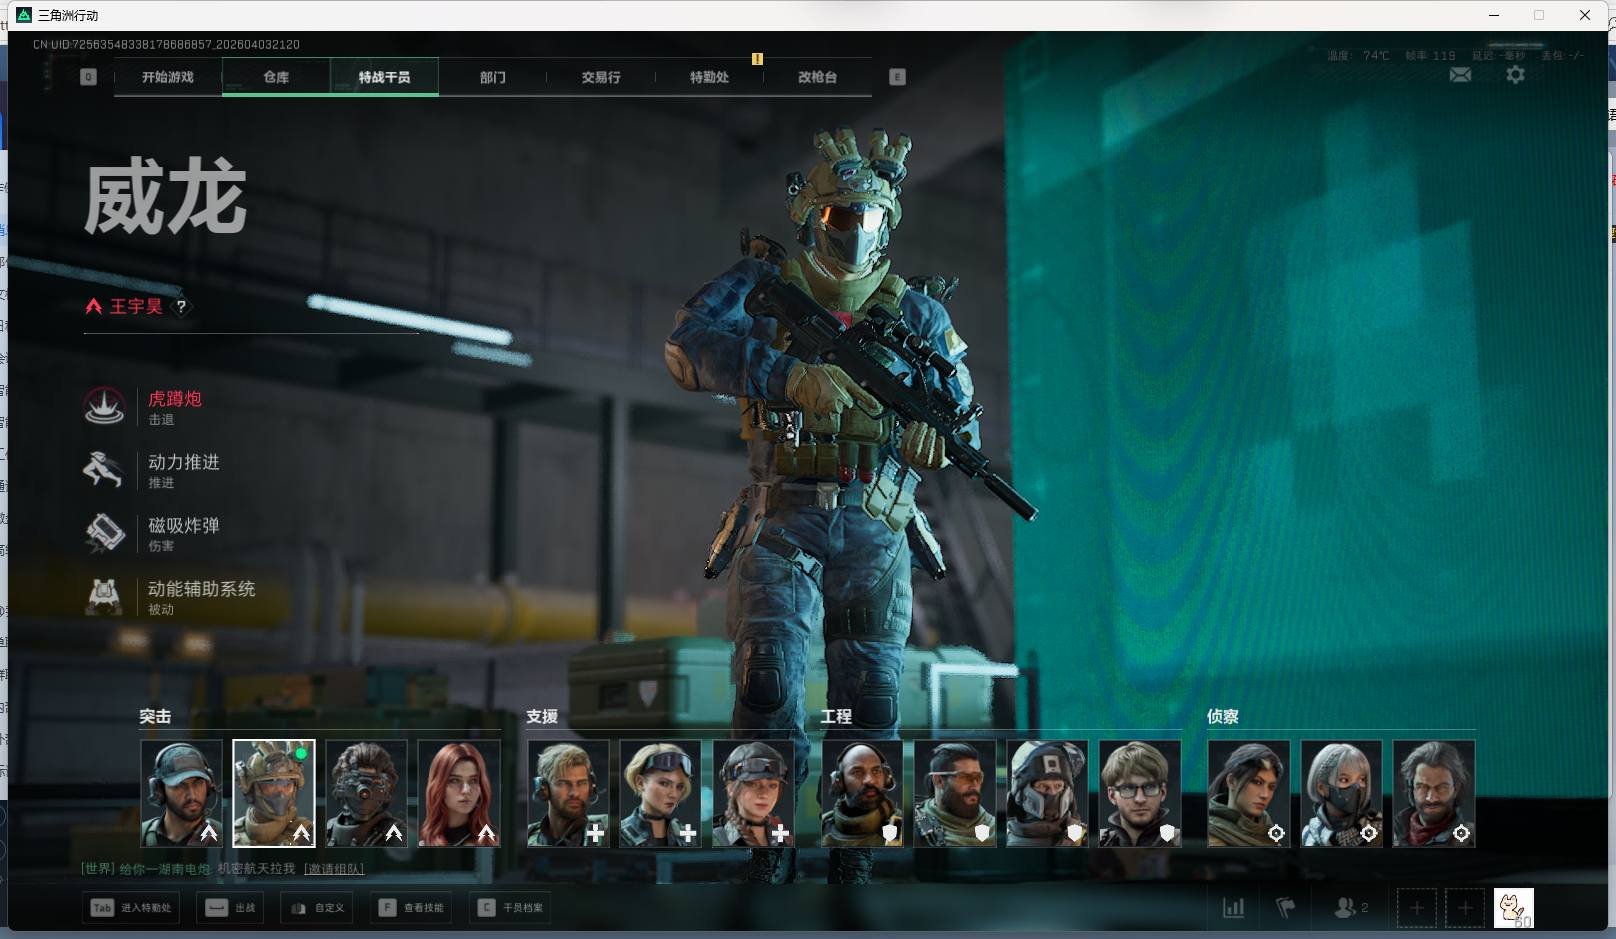Click the 虎蹲炮 skill name text

click(175, 399)
